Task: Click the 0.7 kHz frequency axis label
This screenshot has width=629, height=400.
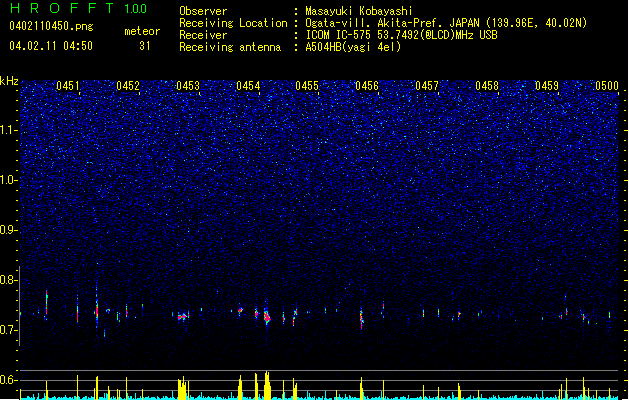Action: coord(8,330)
